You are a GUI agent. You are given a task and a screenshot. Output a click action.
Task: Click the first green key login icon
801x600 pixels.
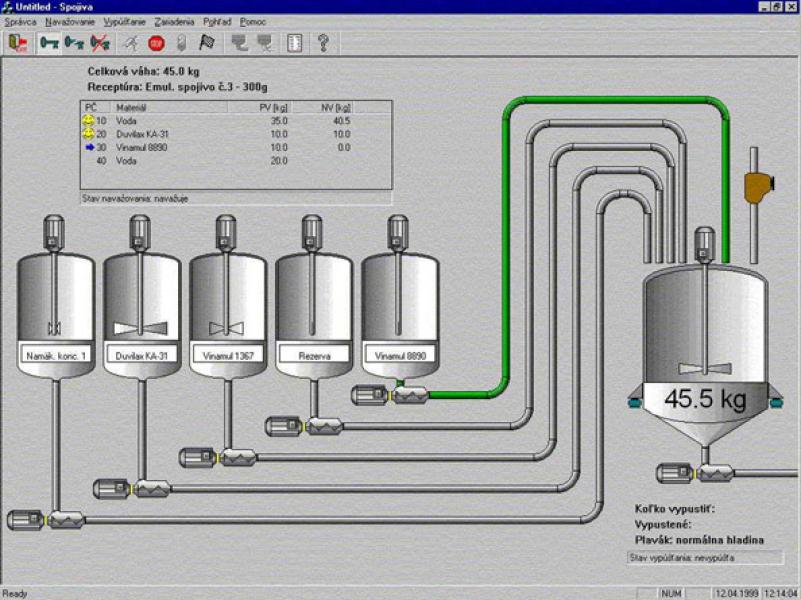pyautogui.click(x=50, y=43)
